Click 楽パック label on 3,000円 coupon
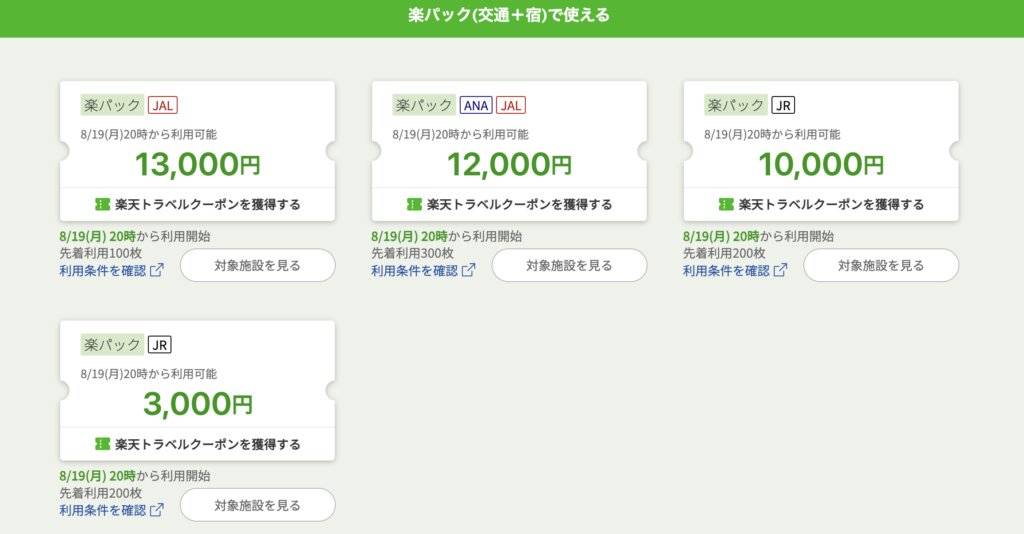Image resolution: width=1024 pixels, height=534 pixels. (112, 345)
